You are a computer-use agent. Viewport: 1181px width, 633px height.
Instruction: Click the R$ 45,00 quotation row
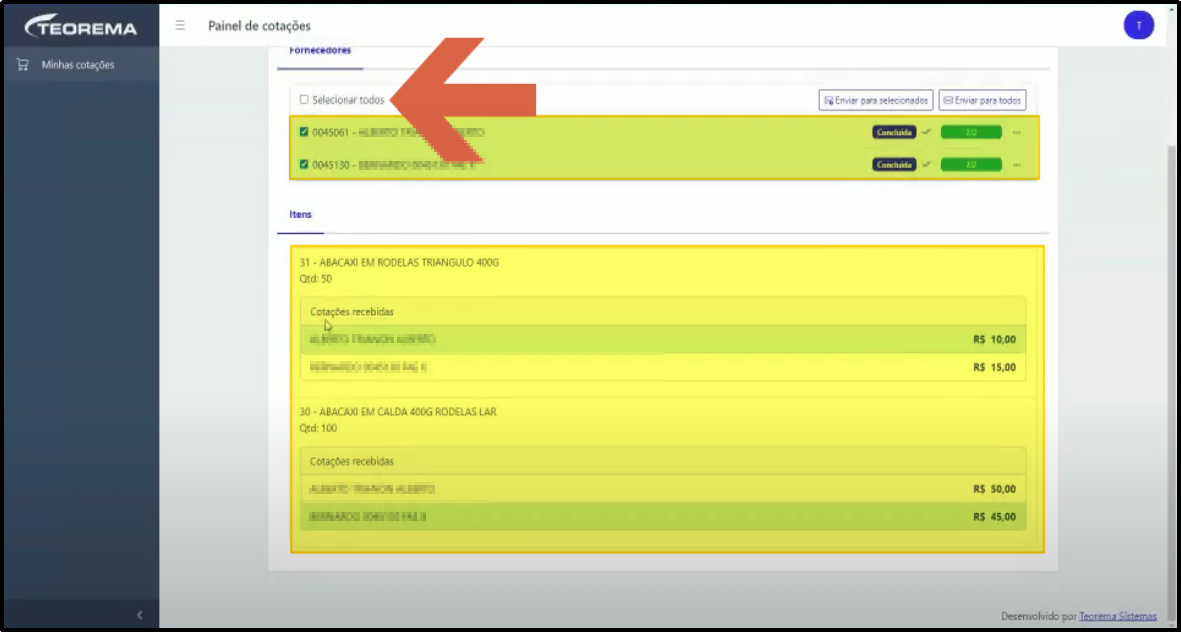coord(663,517)
